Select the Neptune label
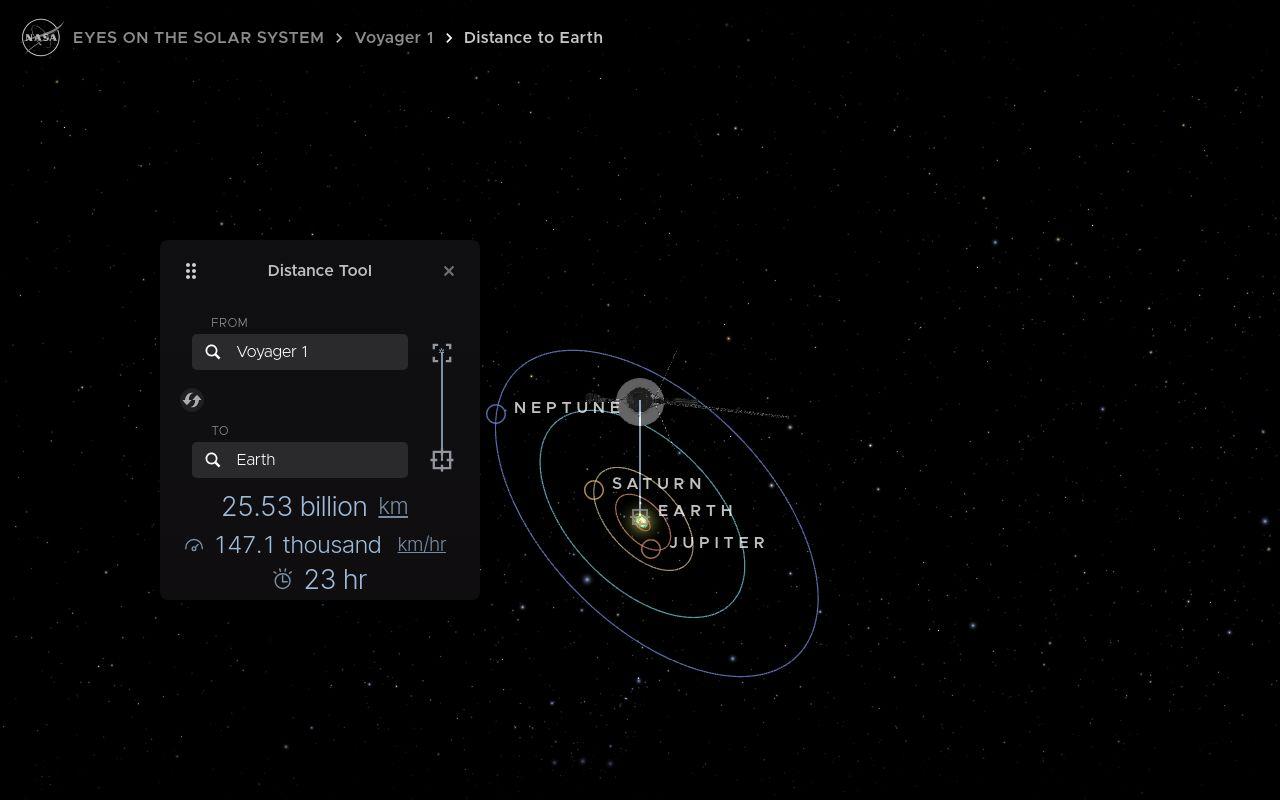The height and width of the screenshot is (800, 1280). [x=568, y=408]
